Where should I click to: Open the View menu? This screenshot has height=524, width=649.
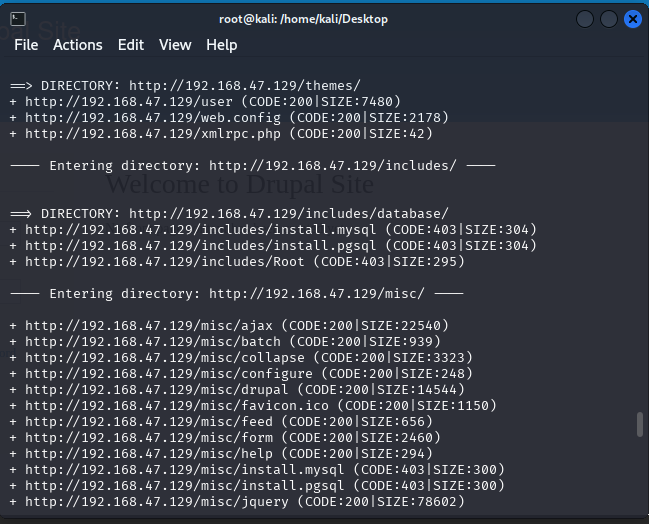pos(175,45)
